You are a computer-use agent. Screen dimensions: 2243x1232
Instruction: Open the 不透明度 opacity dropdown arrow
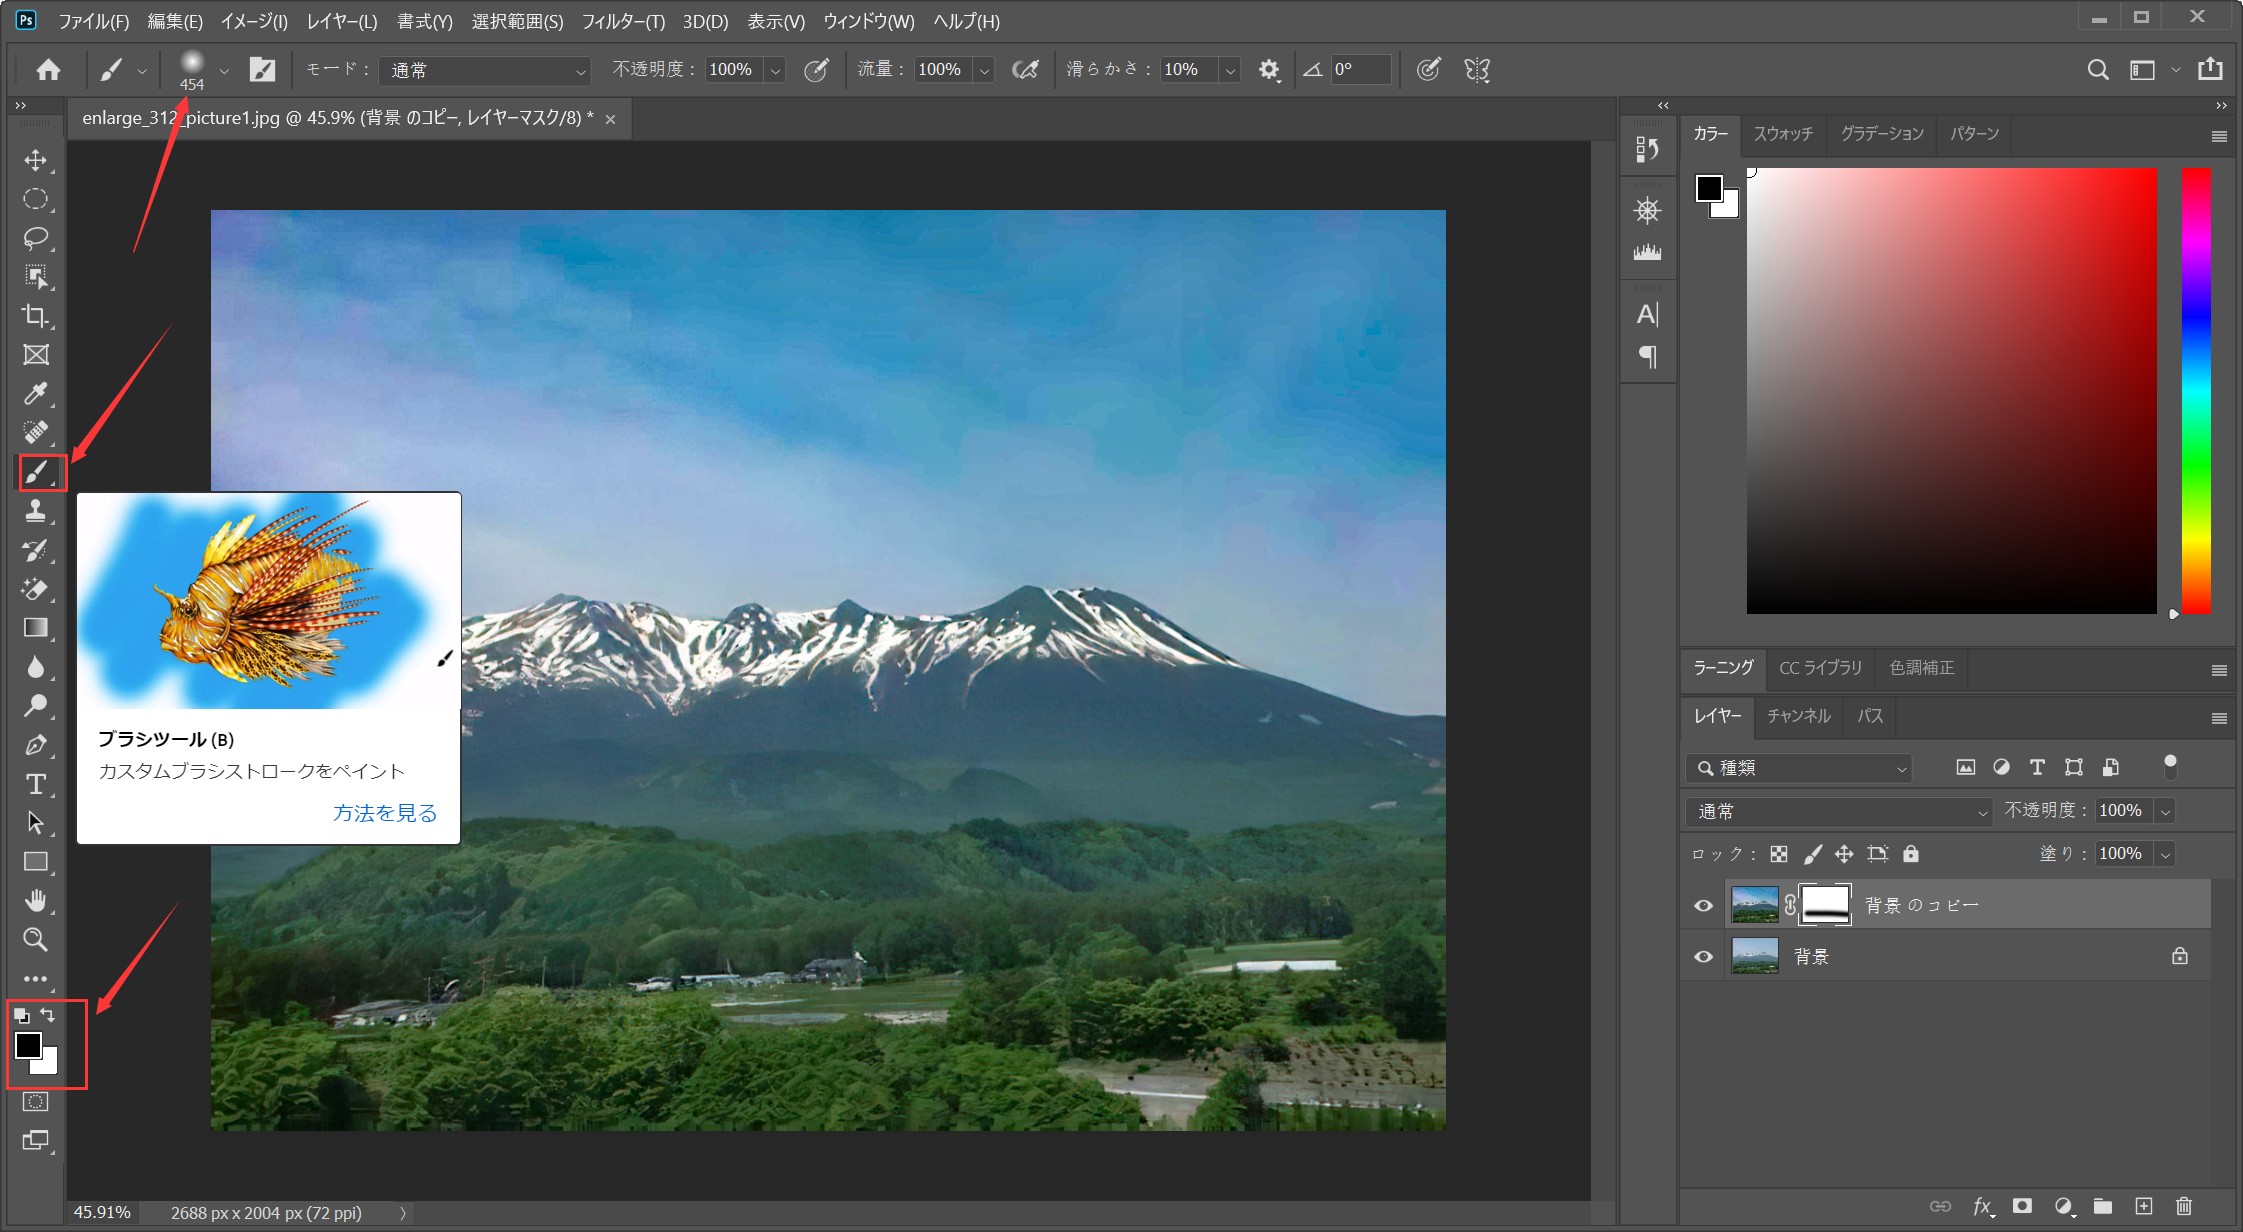(x=774, y=70)
